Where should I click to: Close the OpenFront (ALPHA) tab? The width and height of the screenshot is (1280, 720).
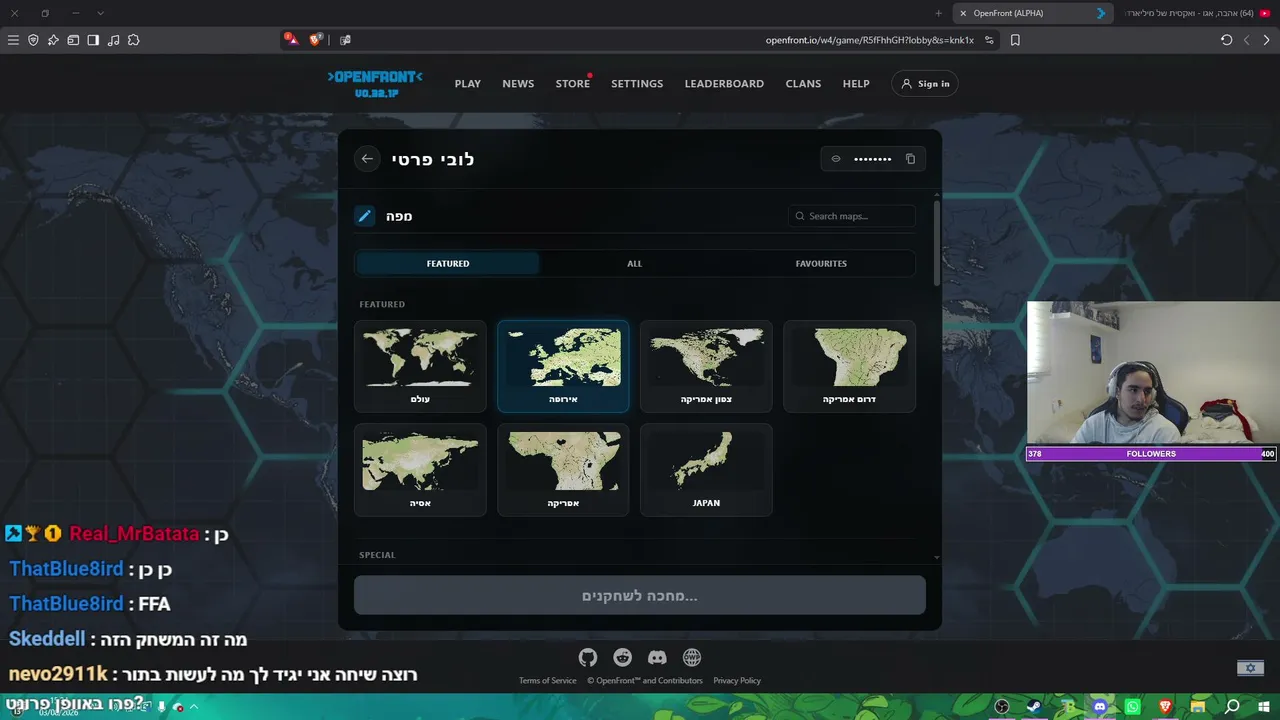pyautogui.click(x=963, y=13)
